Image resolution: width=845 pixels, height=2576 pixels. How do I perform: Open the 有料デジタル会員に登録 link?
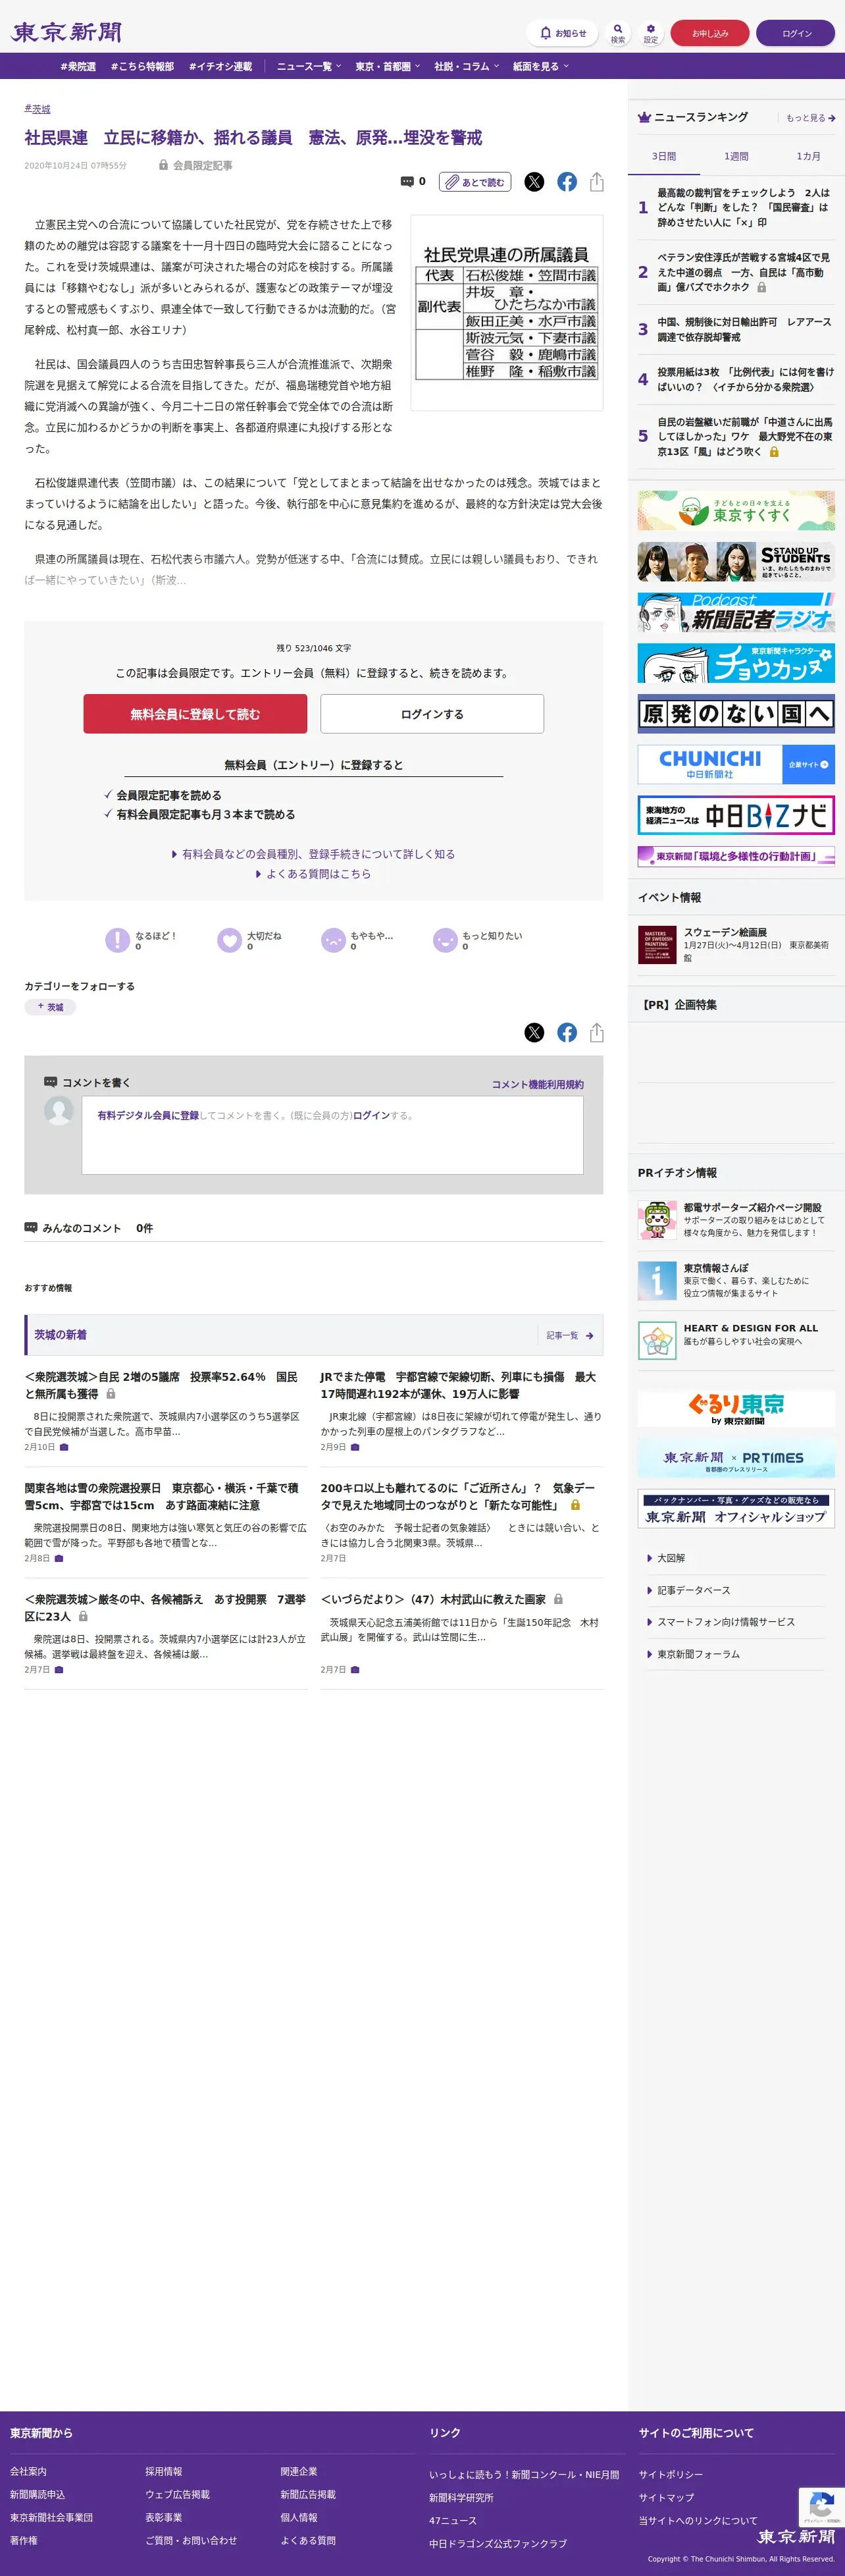pyautogui.click(x=148, y=1115)
